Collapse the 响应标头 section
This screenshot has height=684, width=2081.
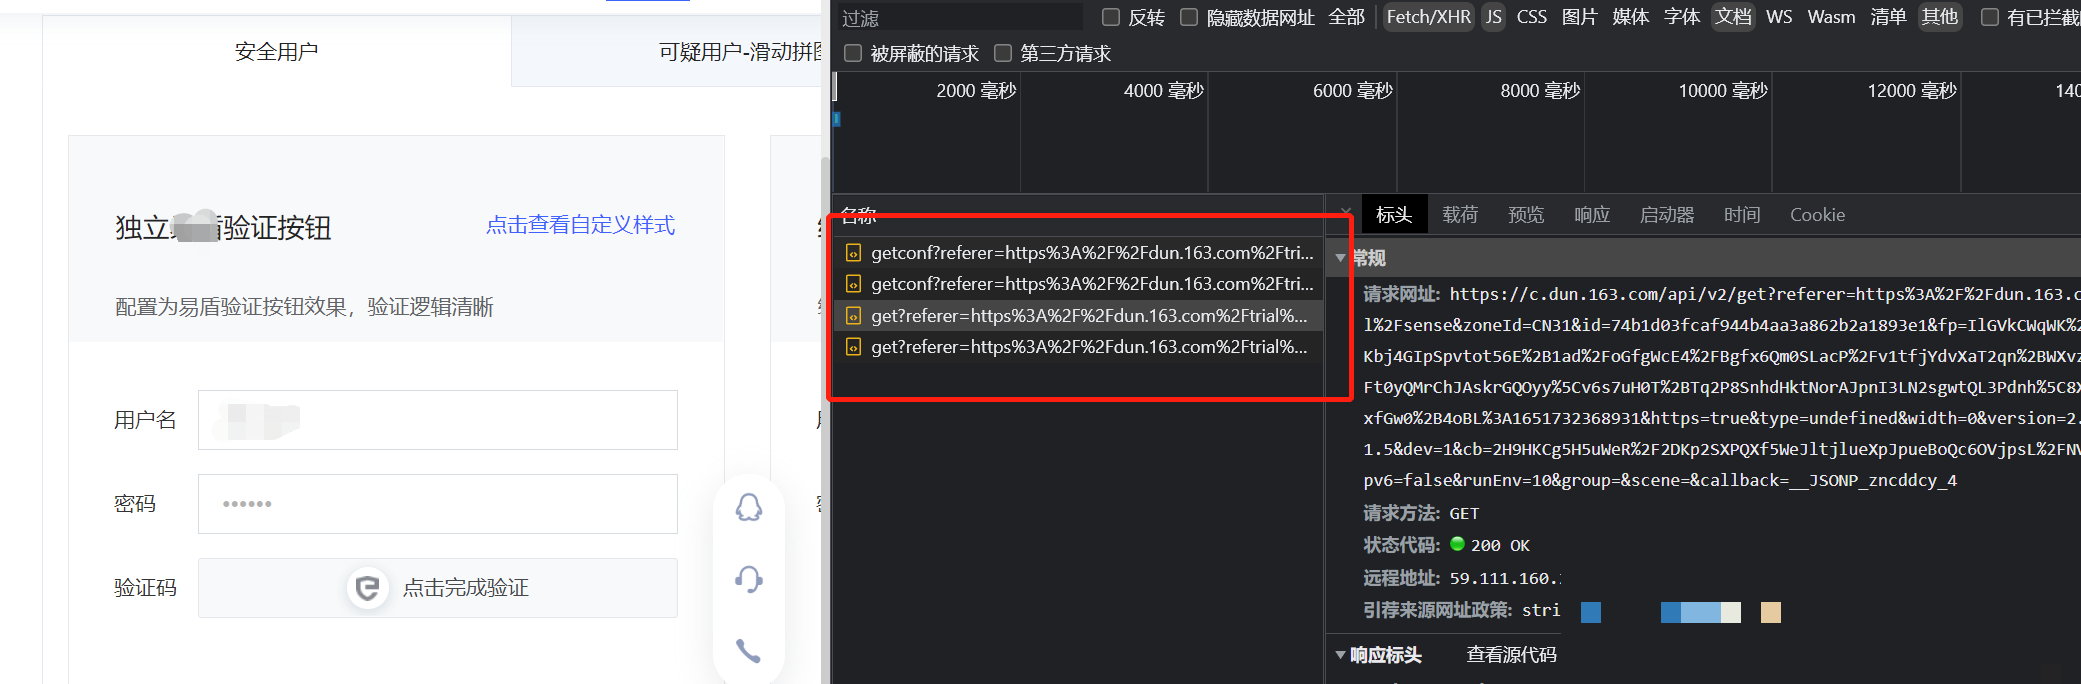click(1340, 655)
